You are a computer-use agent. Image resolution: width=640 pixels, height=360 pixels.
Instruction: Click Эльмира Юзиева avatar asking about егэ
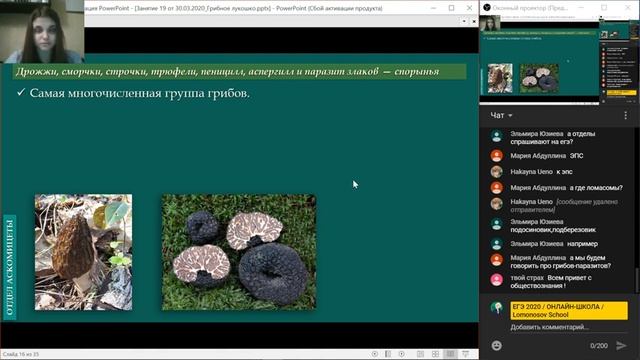coord(496,136)
